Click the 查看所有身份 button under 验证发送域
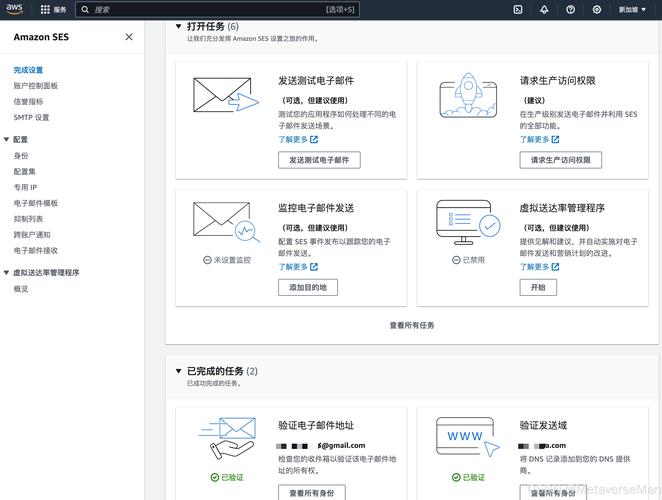 click(553, 492)
